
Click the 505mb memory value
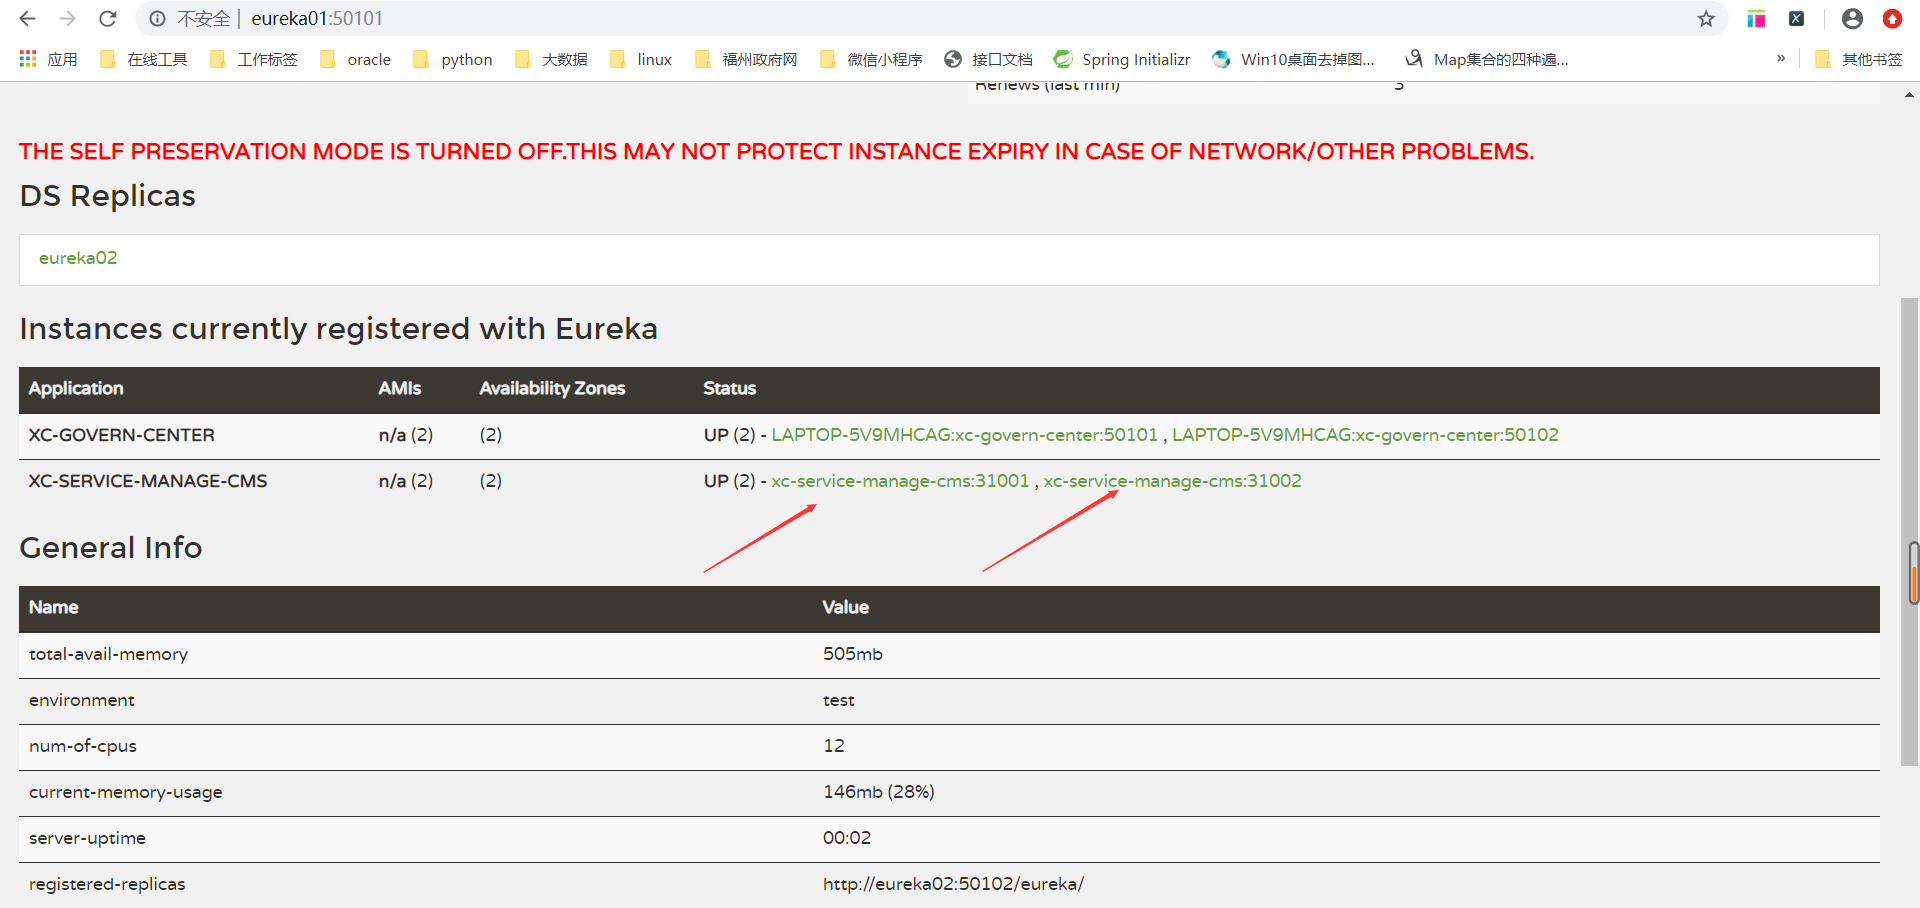coord(853,654)
